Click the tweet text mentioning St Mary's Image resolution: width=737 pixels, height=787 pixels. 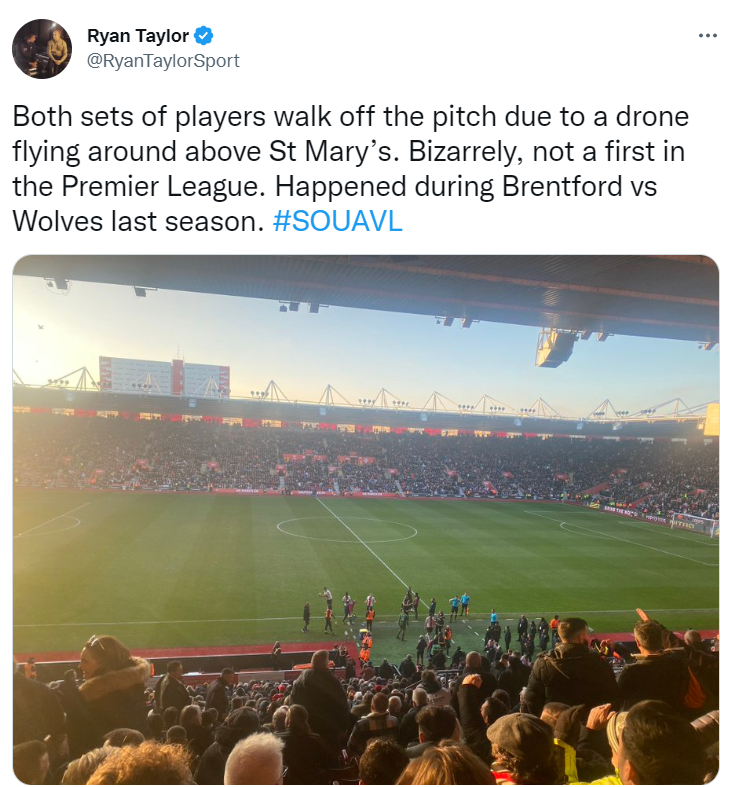(350, 169)
